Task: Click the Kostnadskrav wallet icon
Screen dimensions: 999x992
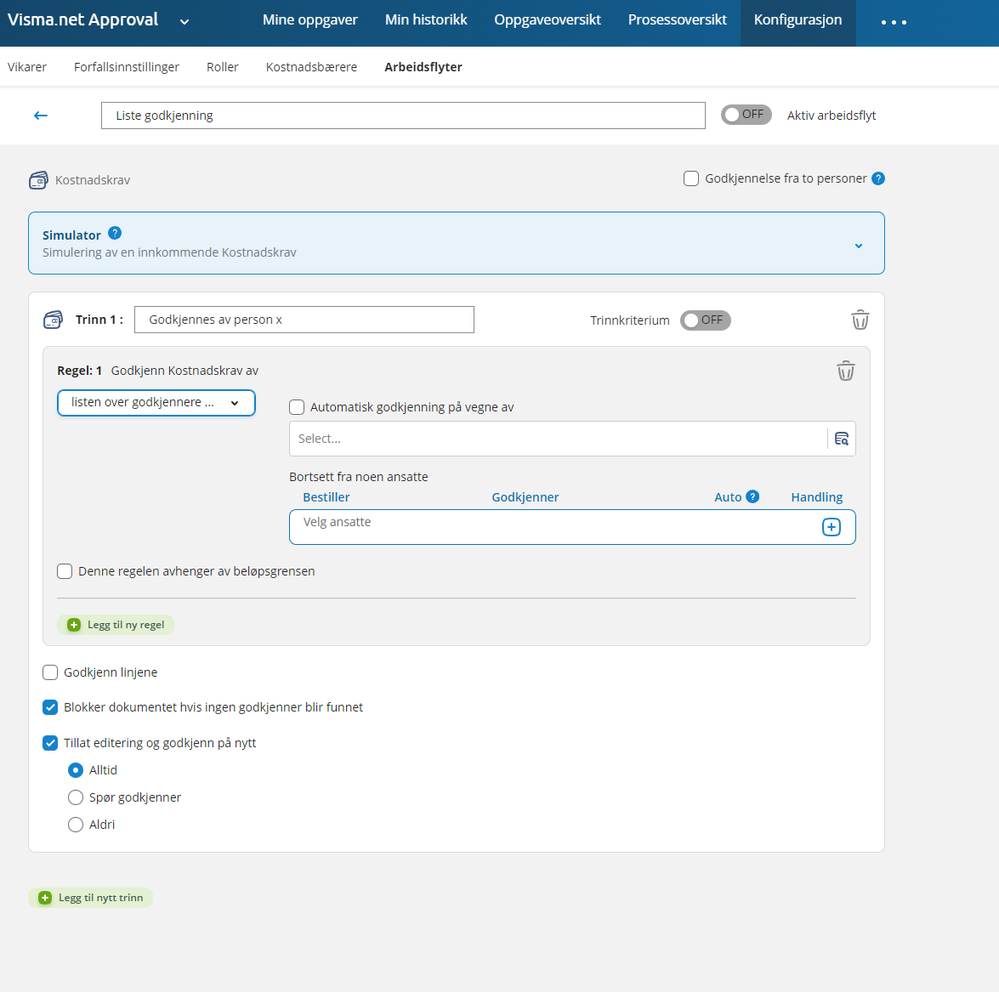Action: (x=38, y=180)
